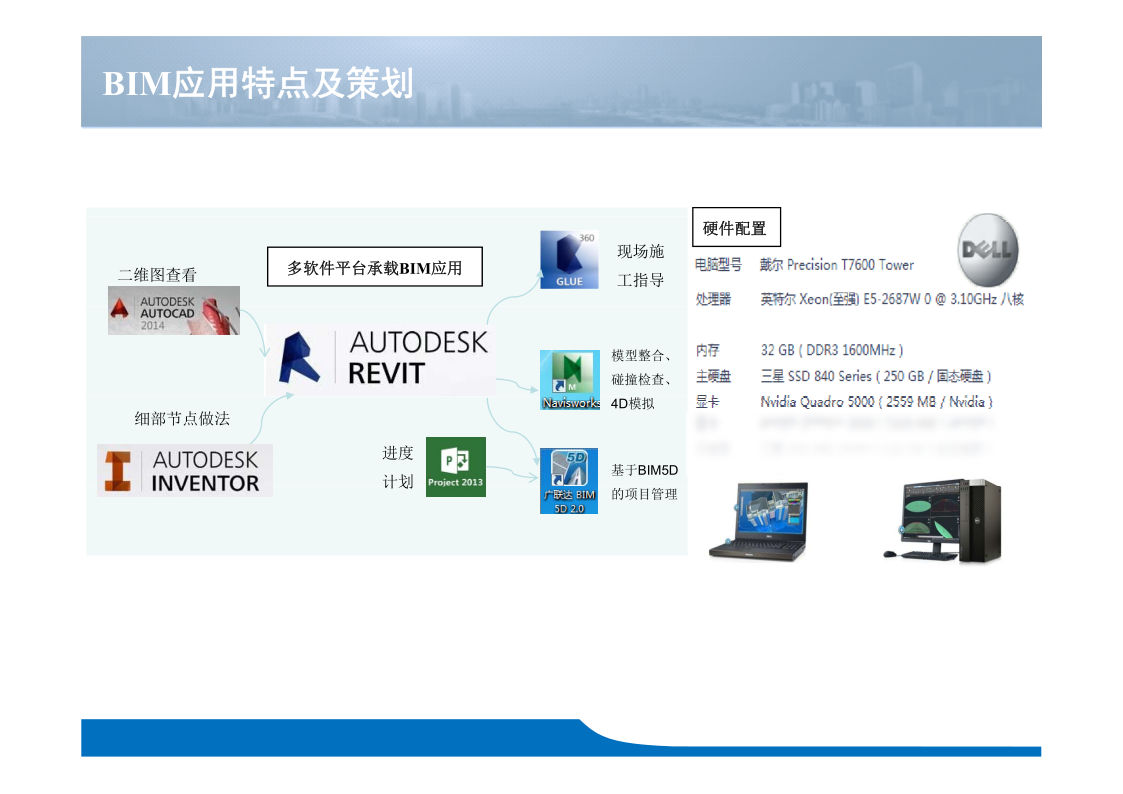Click the 显卡 row label
This screenshot has width=1123, height=794.
708,402
